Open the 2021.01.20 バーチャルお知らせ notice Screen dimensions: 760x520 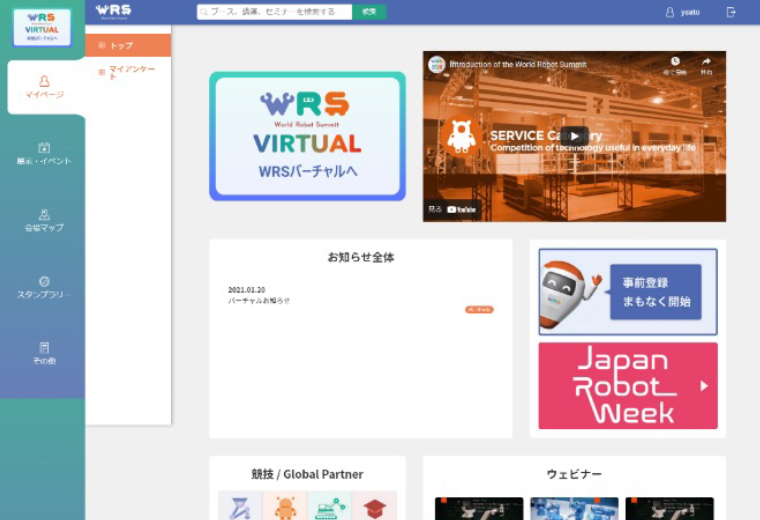click(x=259, y=295)
